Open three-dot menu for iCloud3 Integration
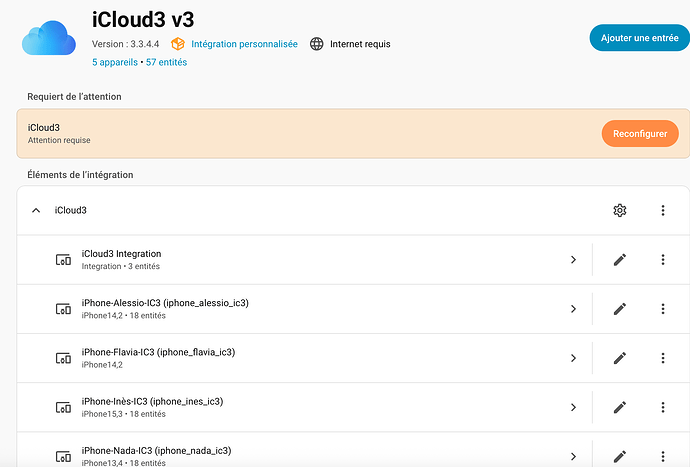 pos(663,260)
